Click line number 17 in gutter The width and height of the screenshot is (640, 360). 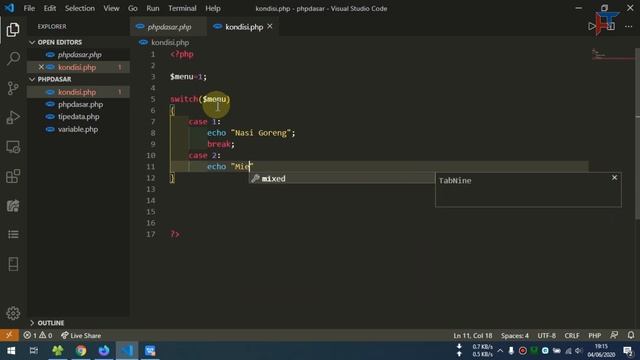151,234
